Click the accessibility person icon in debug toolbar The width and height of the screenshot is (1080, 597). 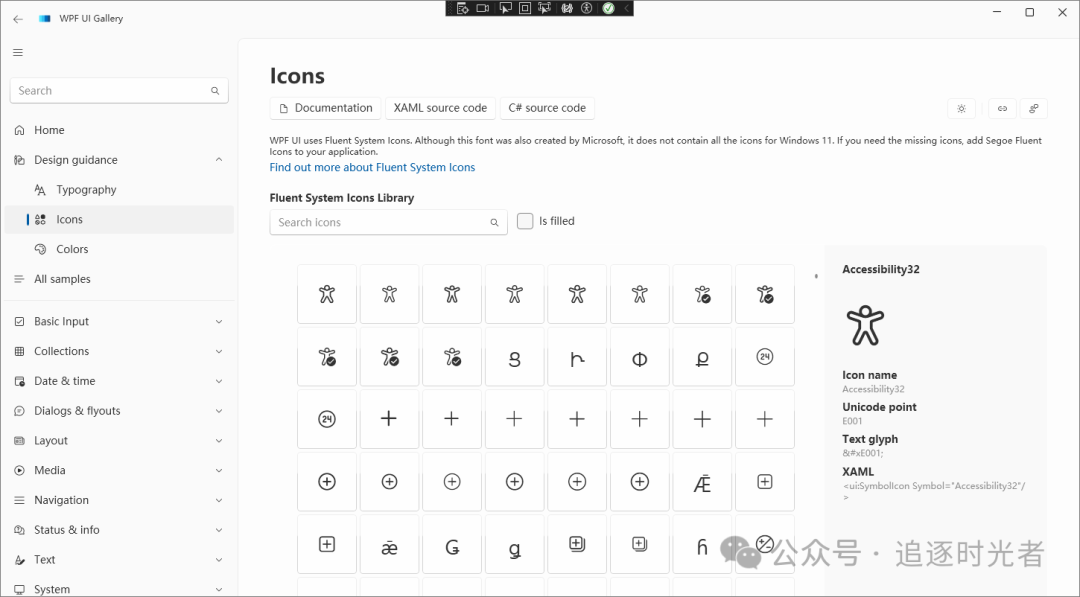pyautogui.click(x=587, y=8)
